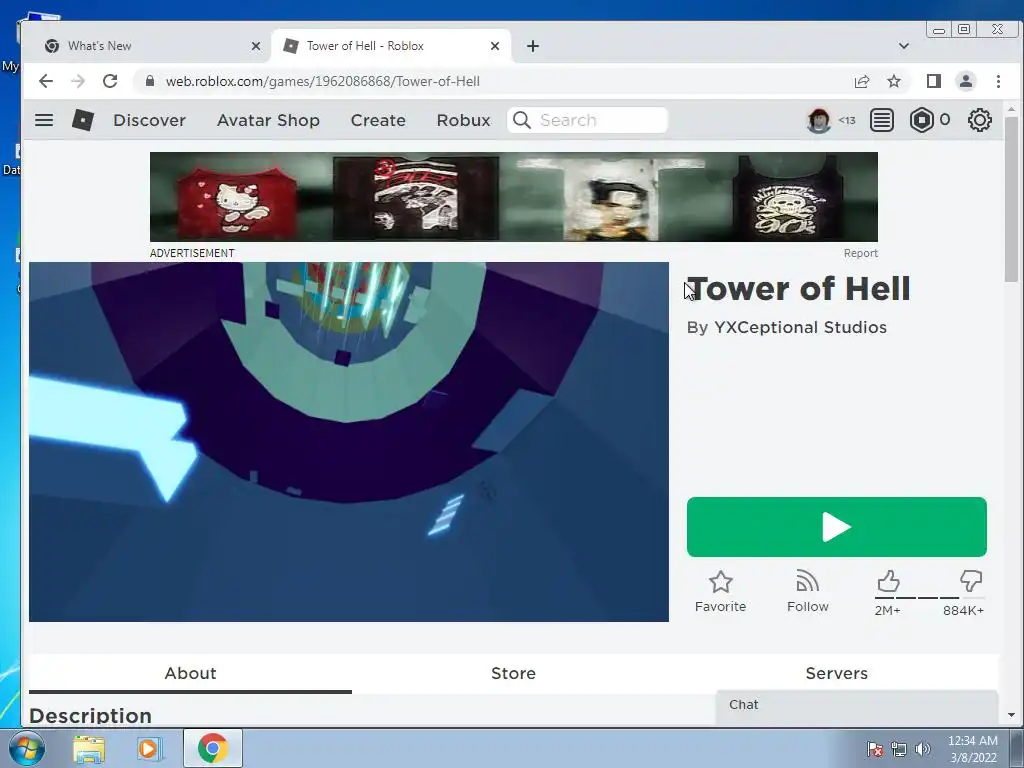Screen dimensions: 1024x768
Task: Click the clothing advertisement banner
Action: pos(514,197)
